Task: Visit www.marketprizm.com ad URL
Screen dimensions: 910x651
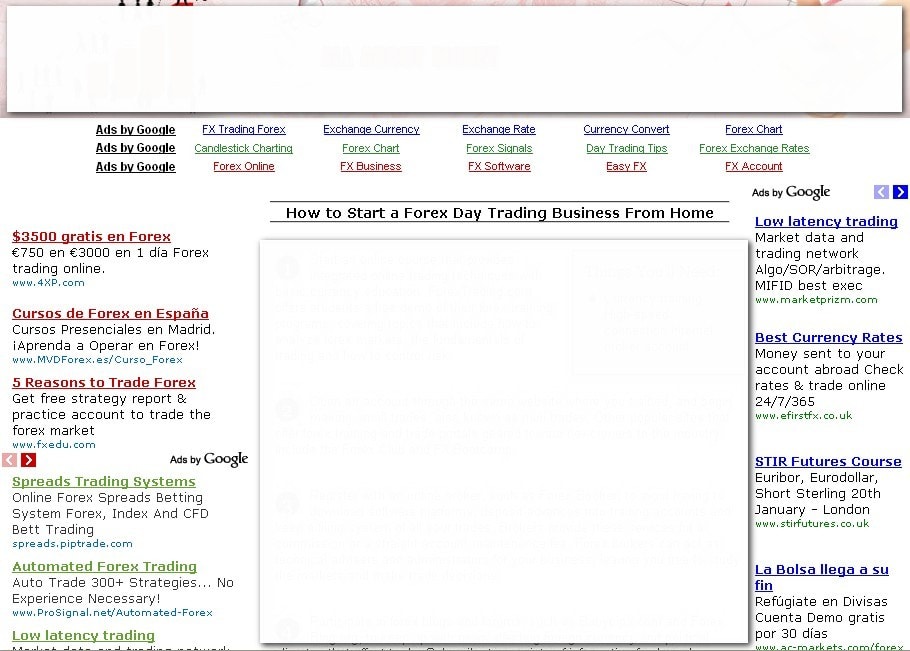Action: pyautogui.click(x=816, y=299)
